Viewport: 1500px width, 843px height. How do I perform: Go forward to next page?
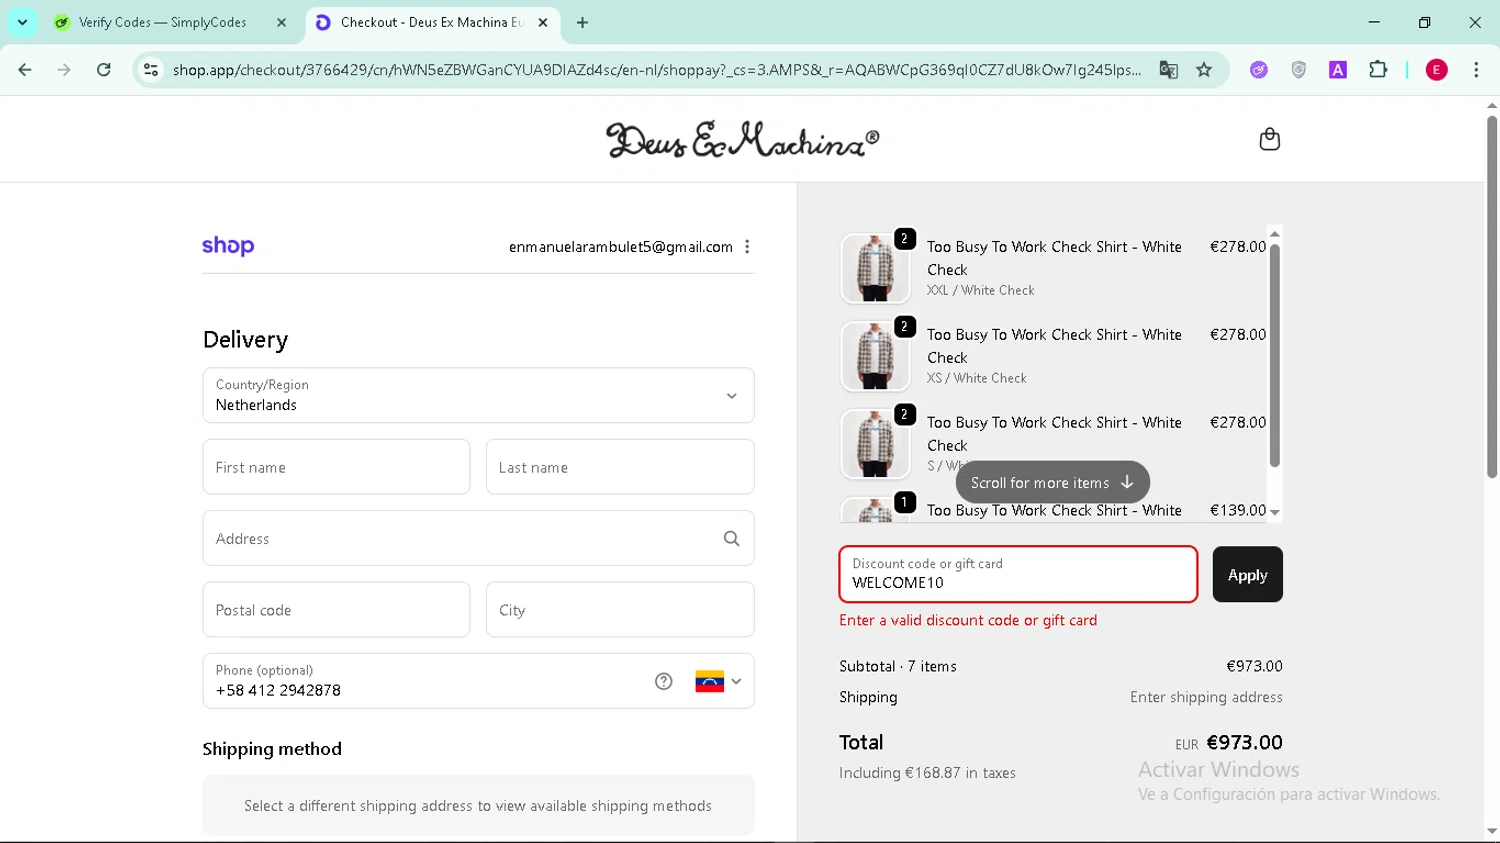click(x=64, y=70)
